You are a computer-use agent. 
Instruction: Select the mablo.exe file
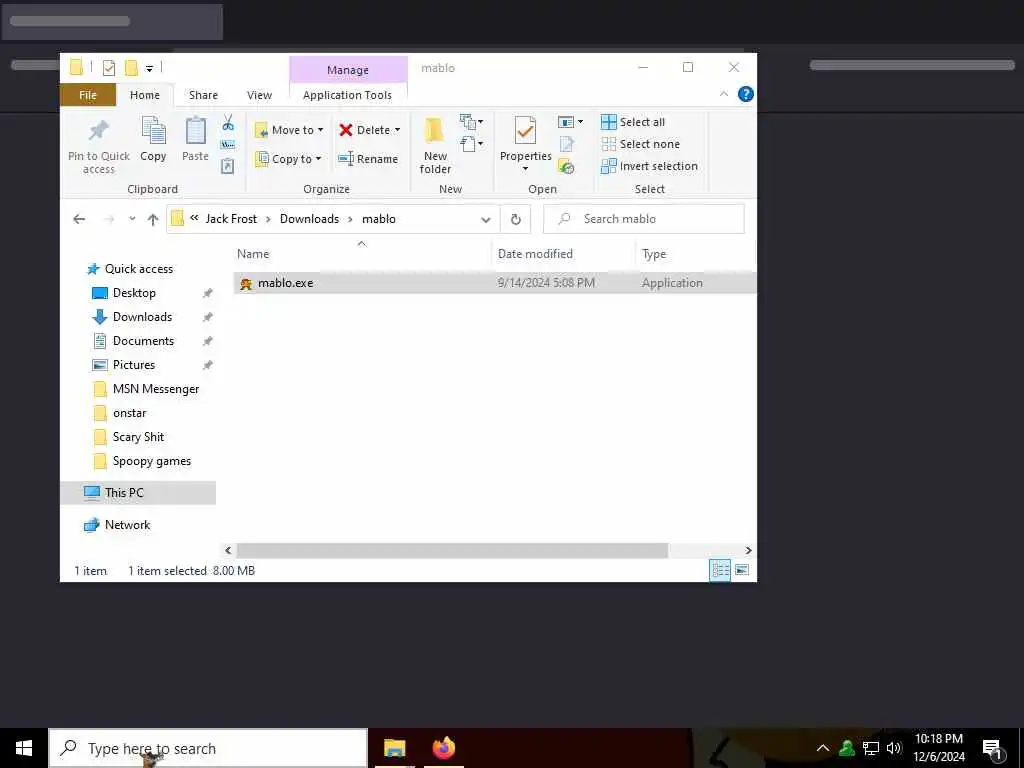coord(494,283)
